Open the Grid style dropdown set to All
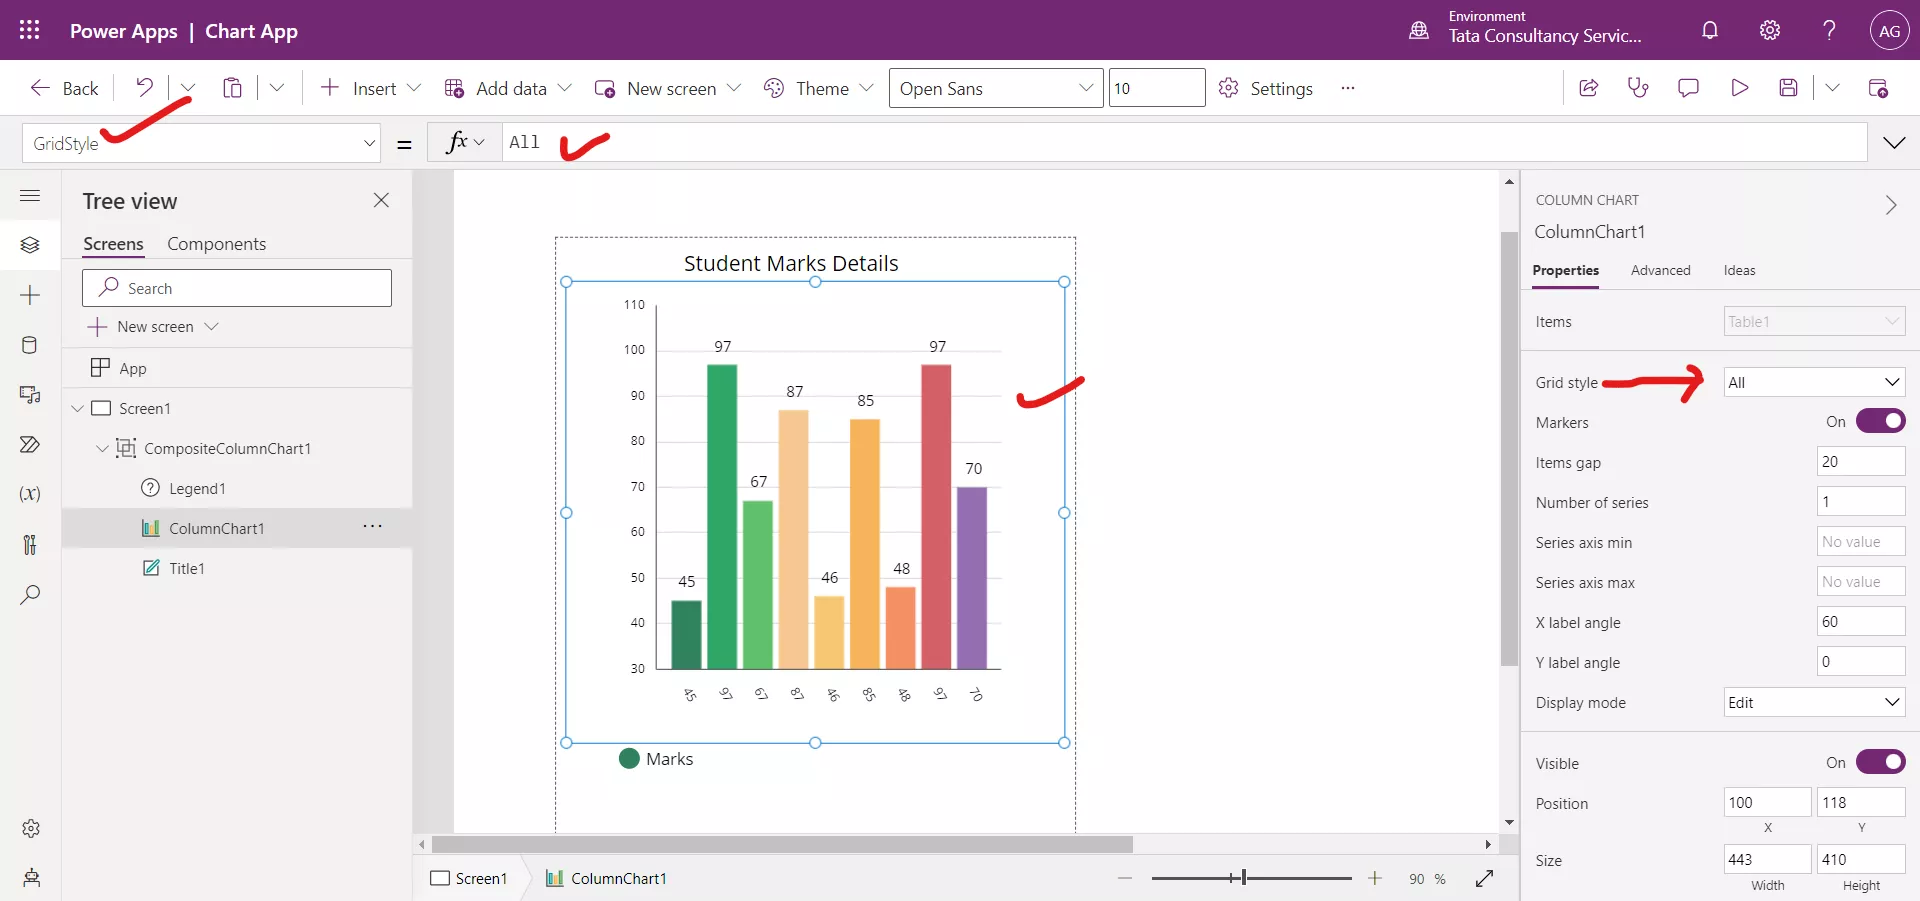Image resolution: width=1920 pixels, height=901 pixels. 1813,382
